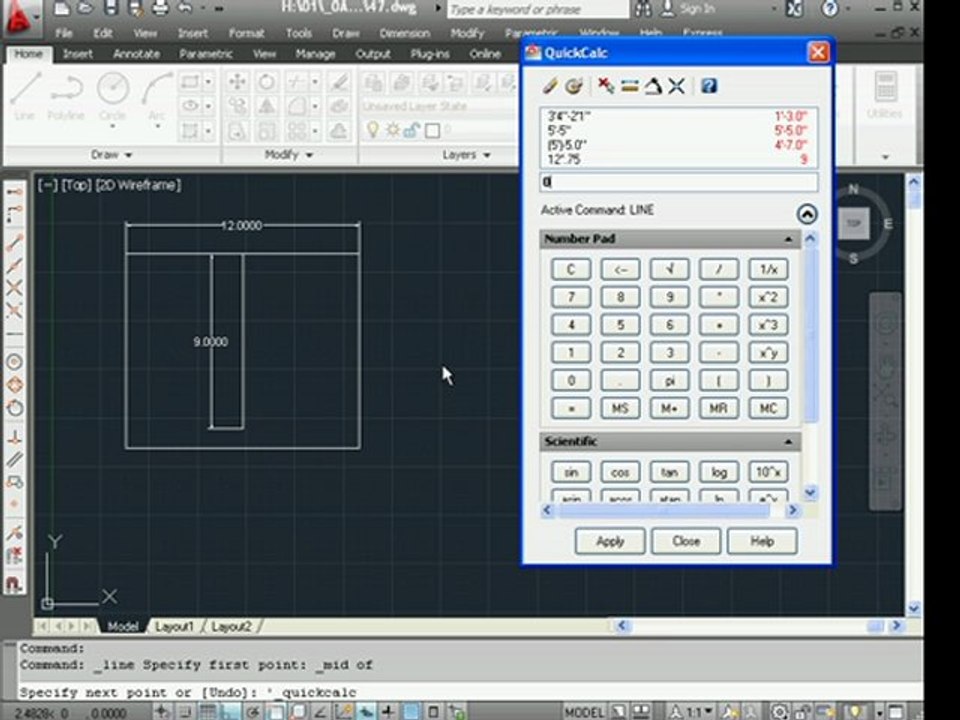Toggle Grid Display in the status bar

tap(208, 711)
